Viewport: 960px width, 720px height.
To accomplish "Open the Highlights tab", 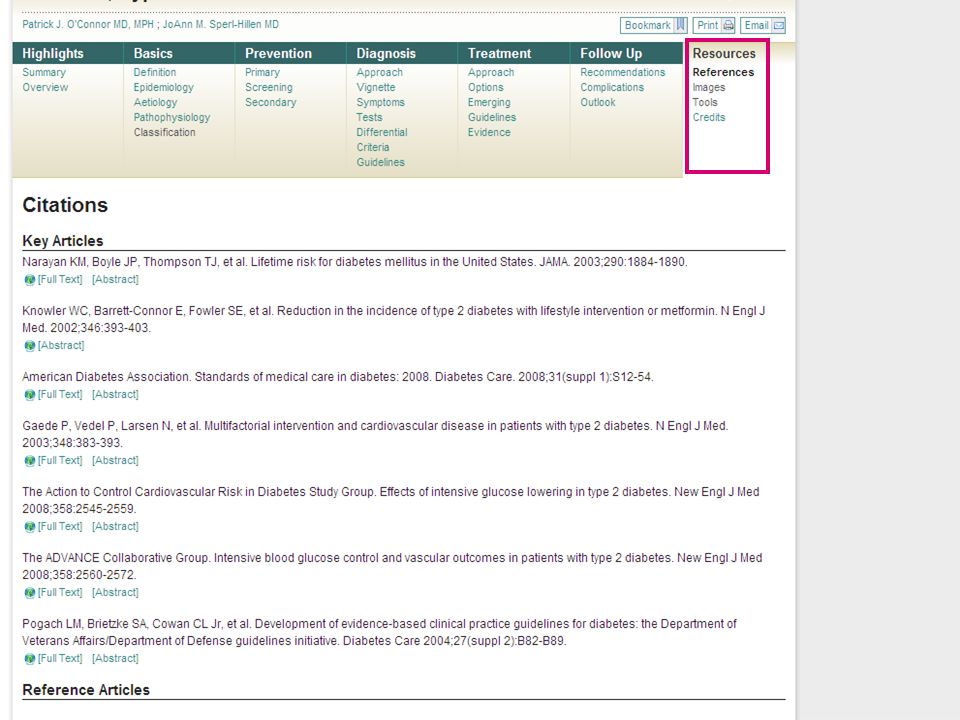I will coord(53,53).
